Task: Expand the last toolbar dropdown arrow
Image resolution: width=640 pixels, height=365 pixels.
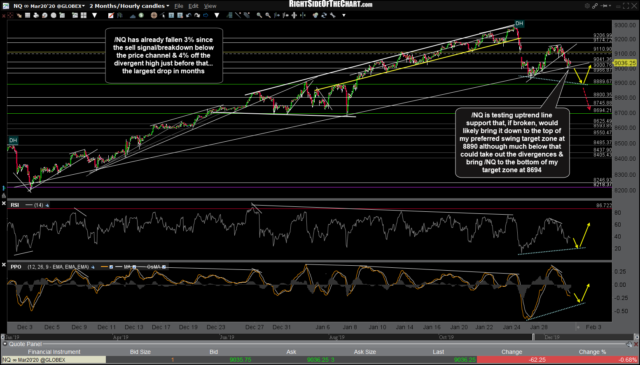Action: tap(344, 15)
